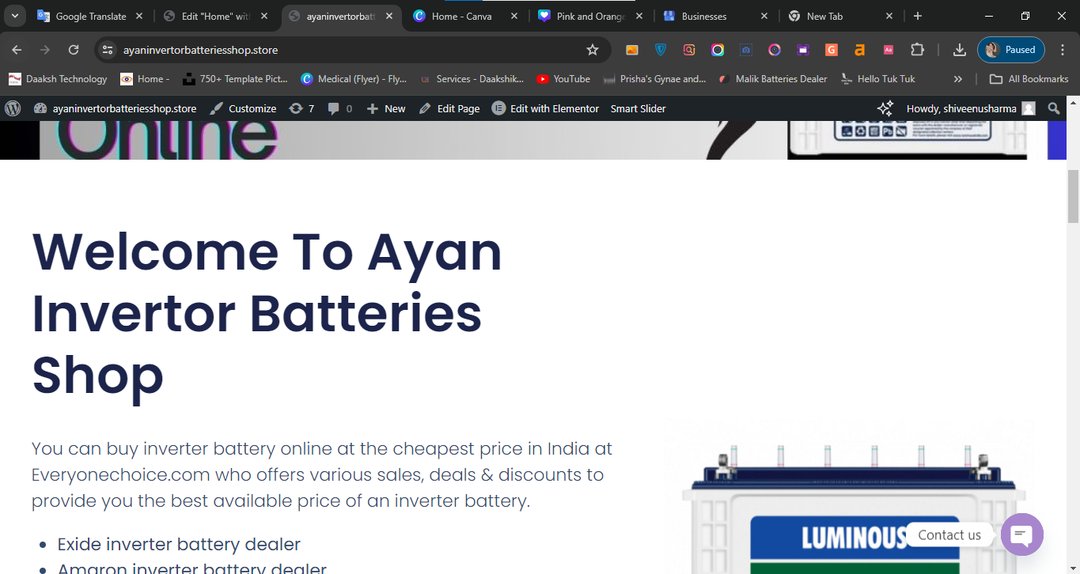Click the site information icon in address bar

pos(107,50)
